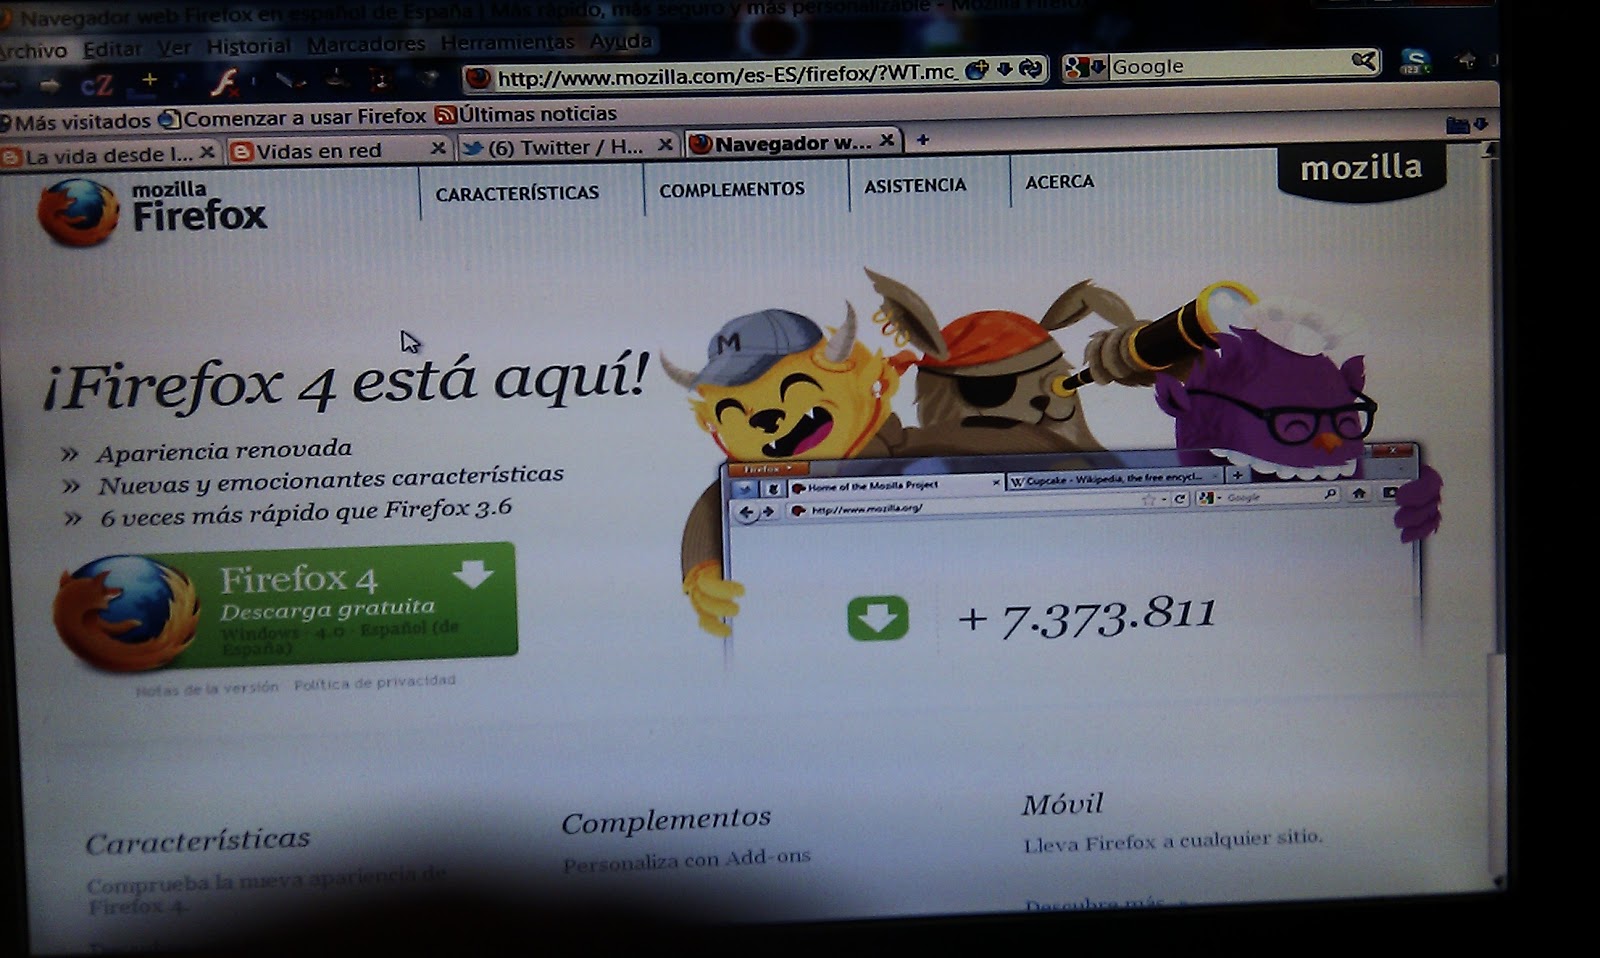The height and width of the screenshot is (958, 1600).
Task: Click the Características heading link
Action: pos(198,842)
